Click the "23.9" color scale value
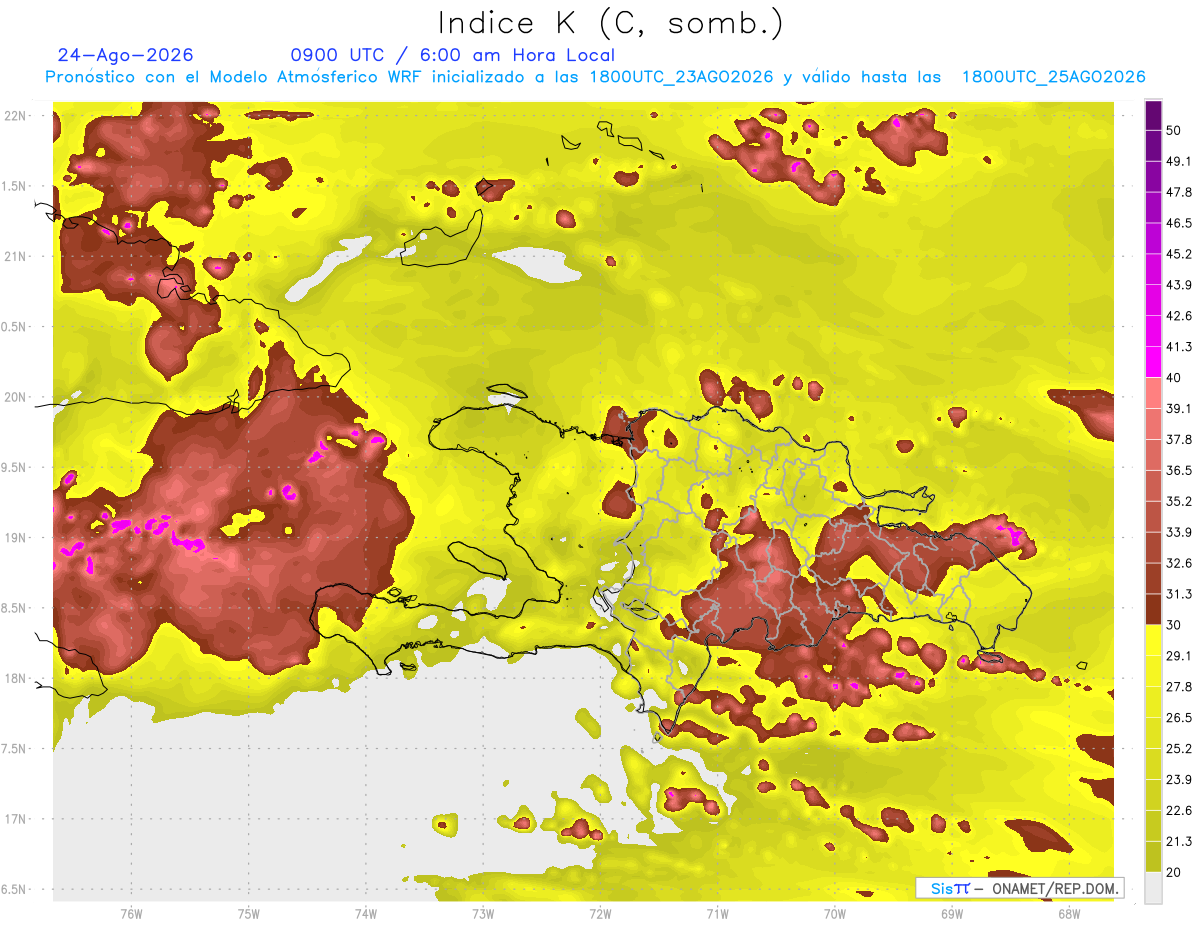The image size is (1200, 927). coord(1179,780)
